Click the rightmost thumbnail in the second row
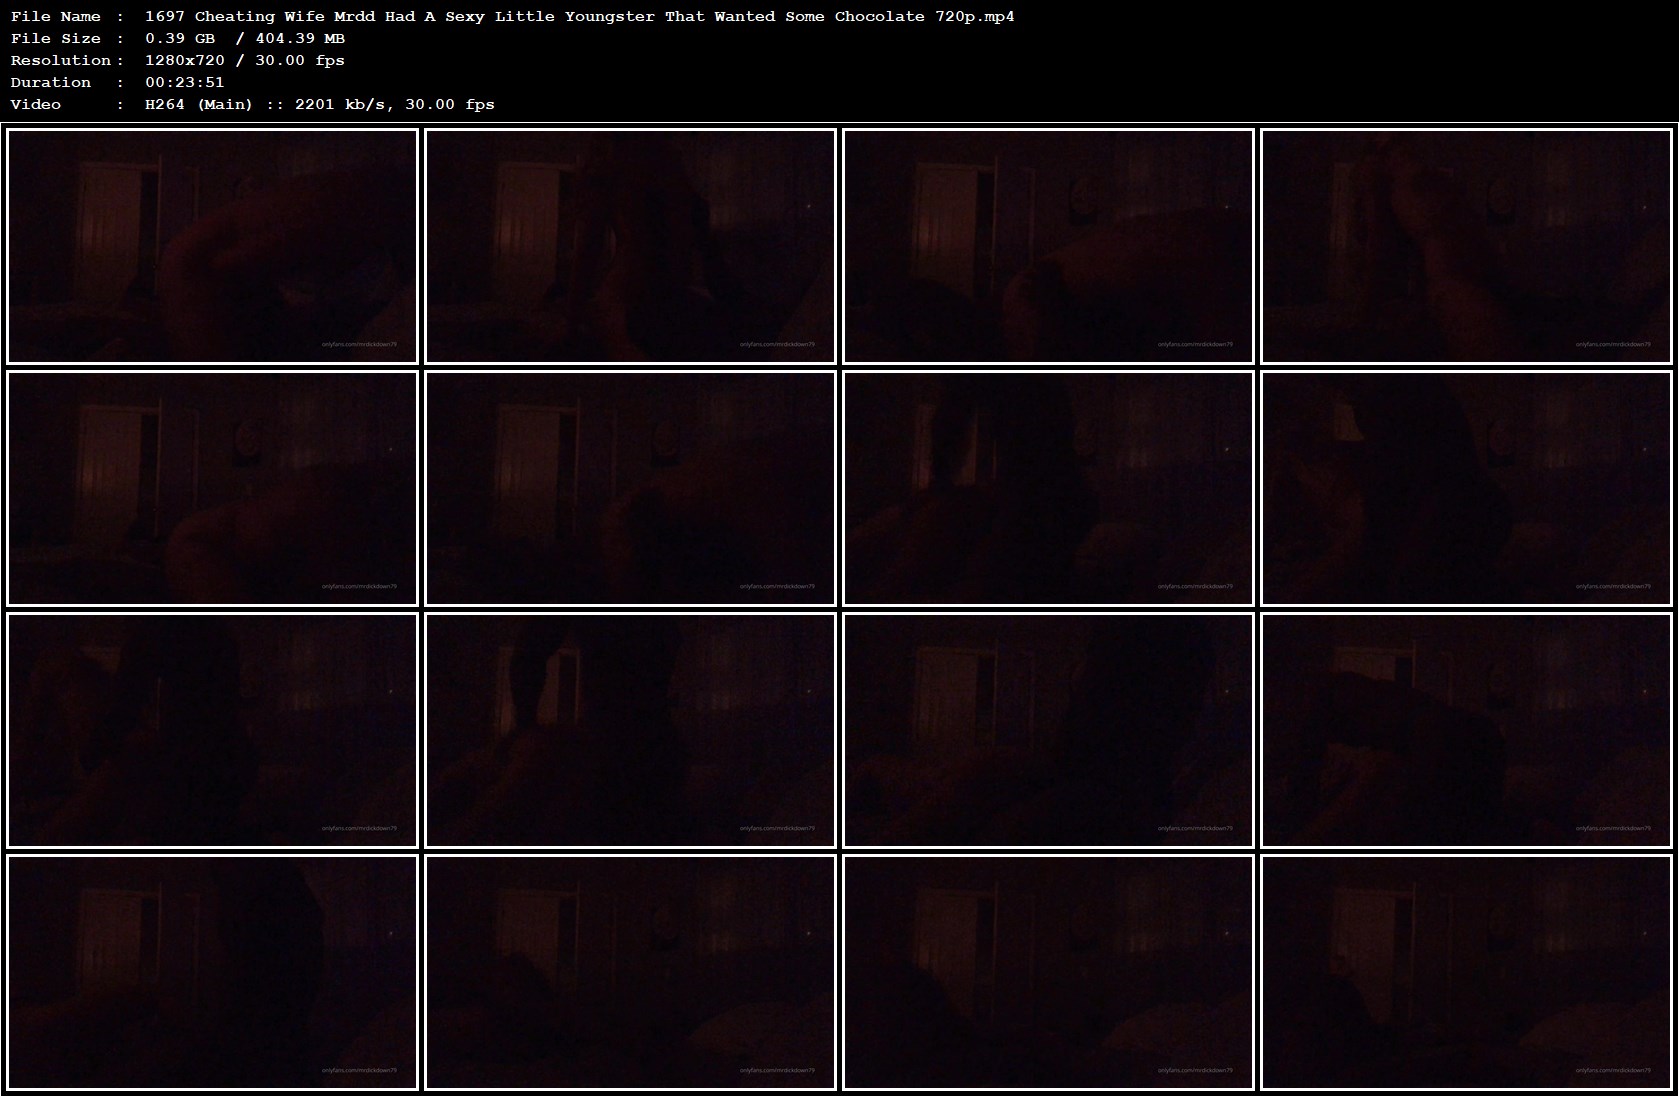Image resolution: width=1679 pixels, height=1097 pixels. 1467,488
